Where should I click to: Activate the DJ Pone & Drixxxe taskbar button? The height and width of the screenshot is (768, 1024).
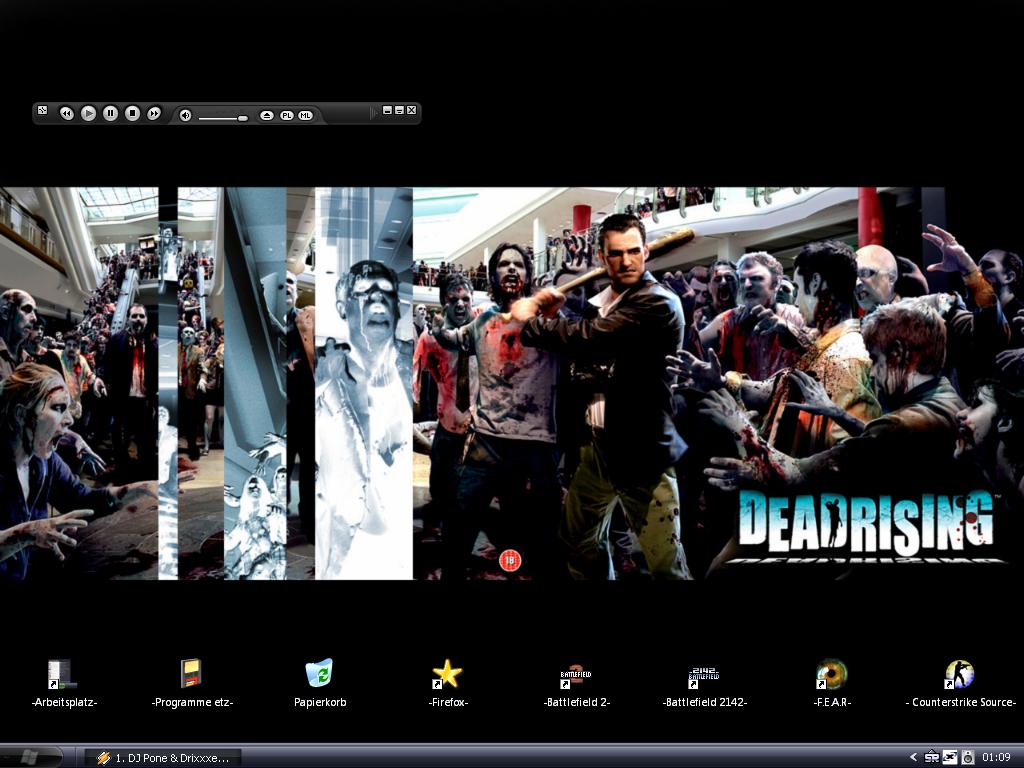[163, 758]
